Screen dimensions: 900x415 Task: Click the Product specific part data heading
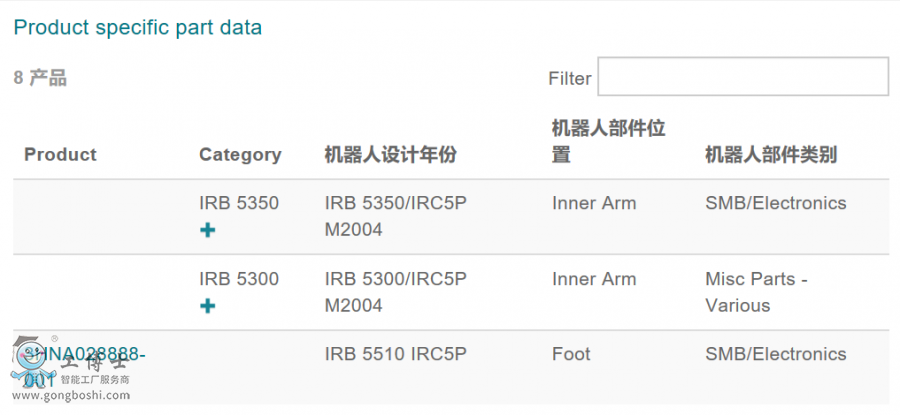pos(138,27)
